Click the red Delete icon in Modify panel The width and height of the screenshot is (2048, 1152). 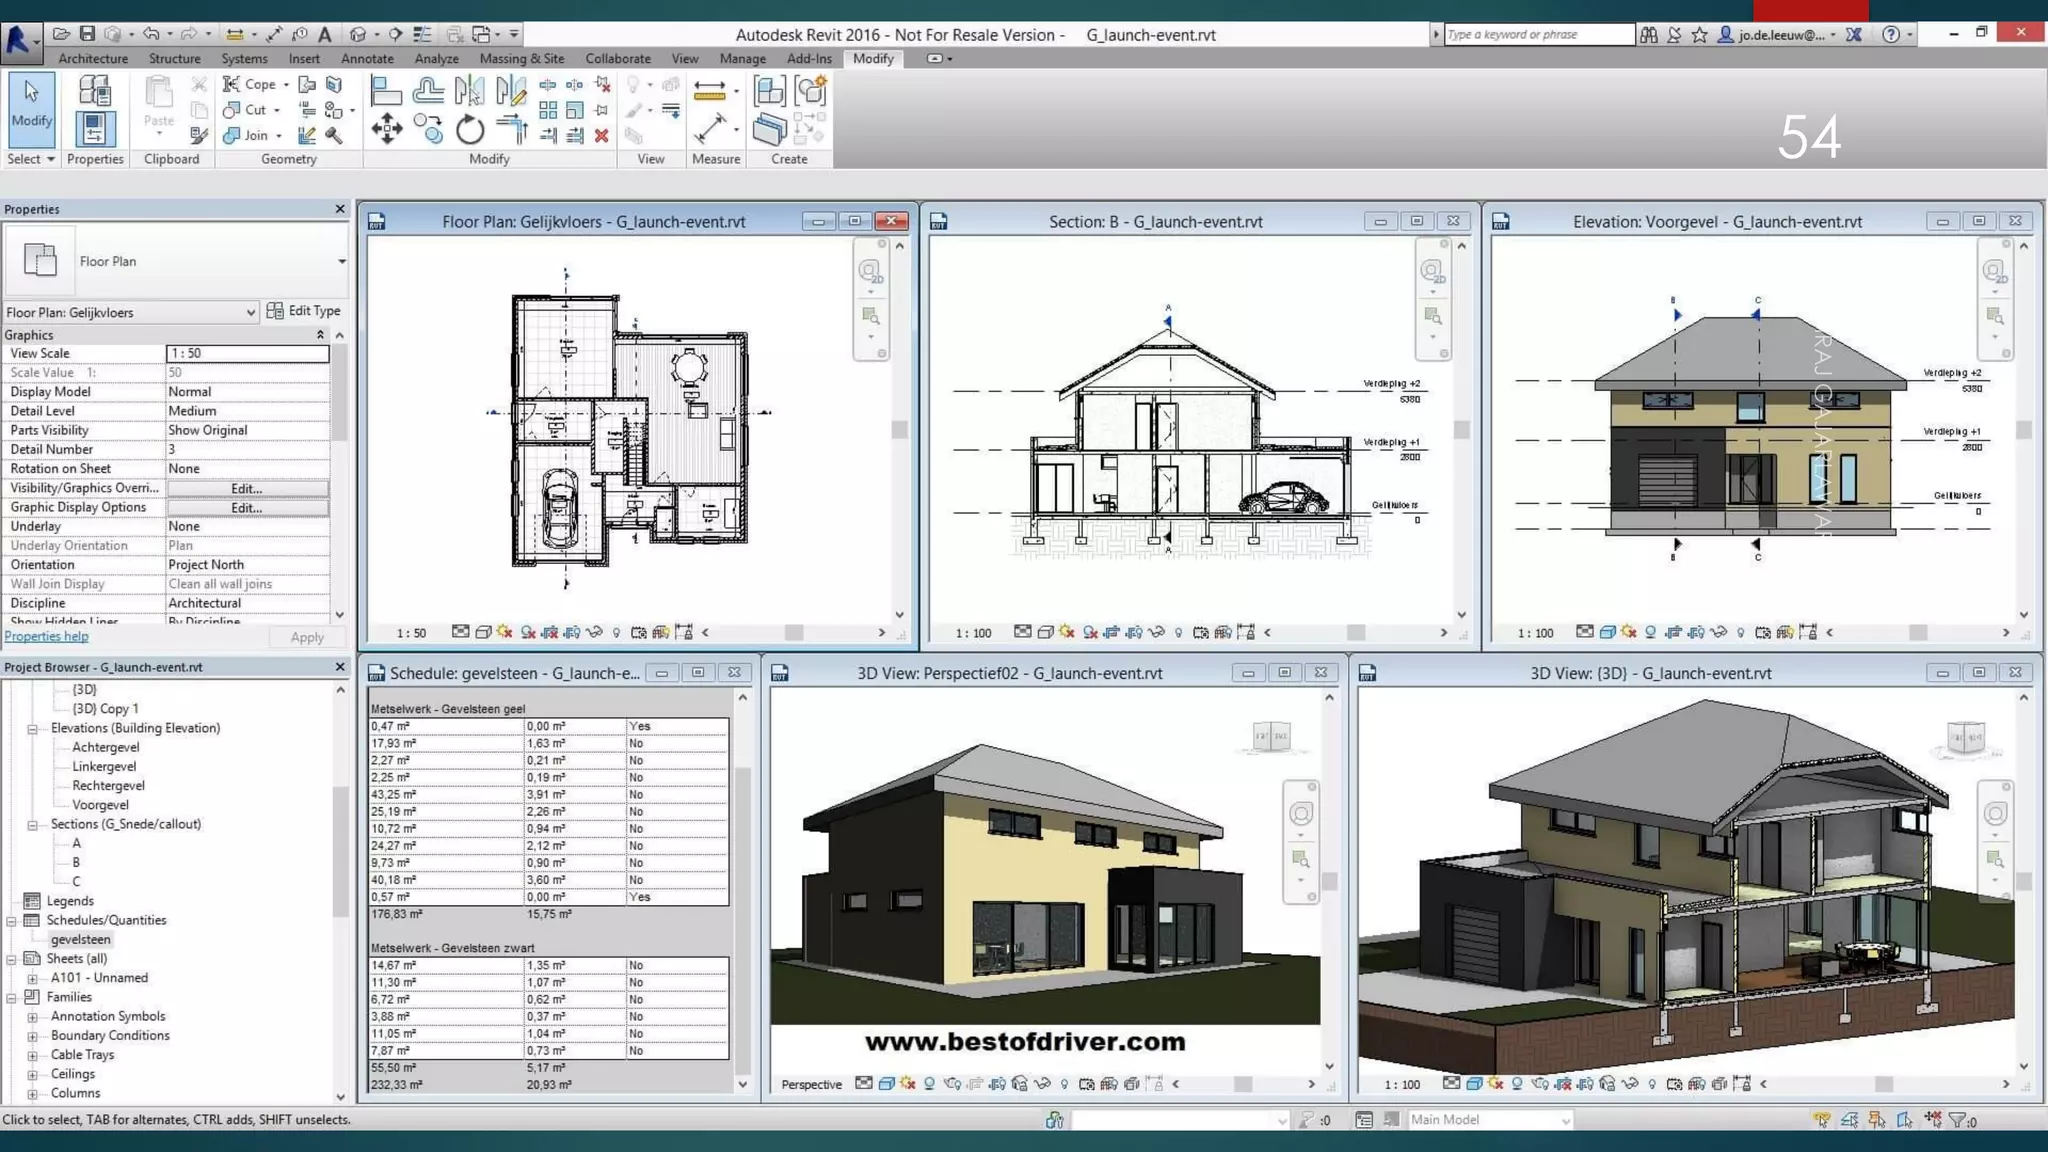[x=601, y=135]
